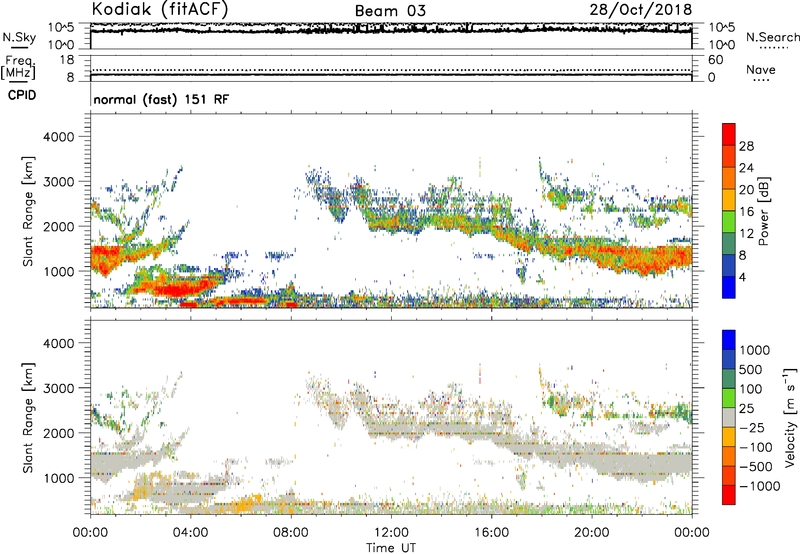Screen dimensions: 800x554
Task: Click the '60' Nave axis value
Action: 715,60
